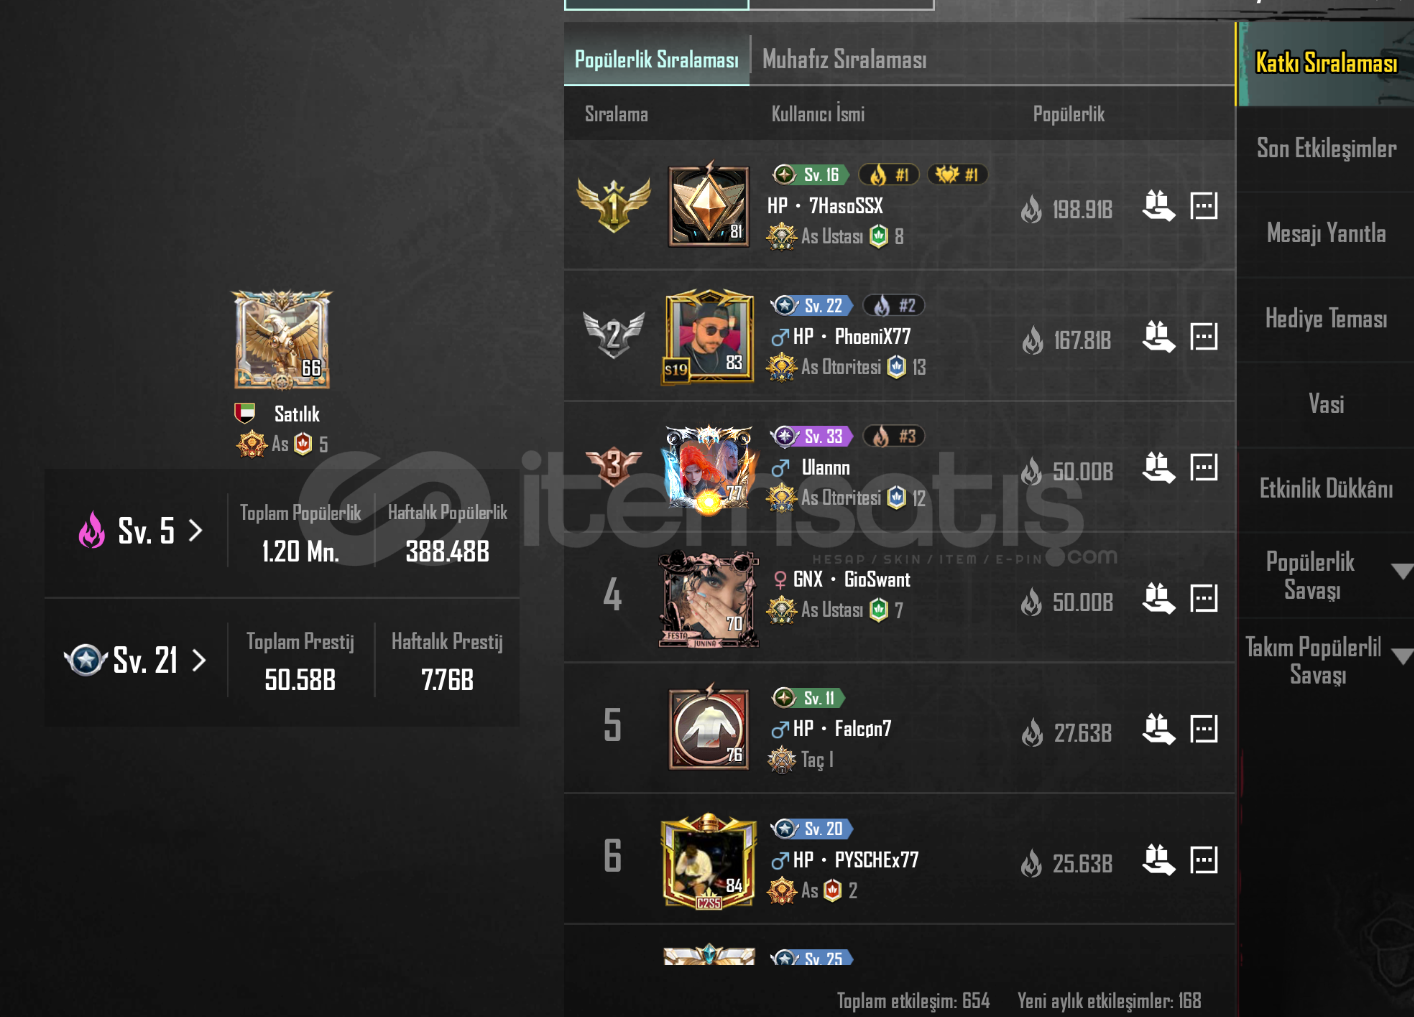
Task: Select Katkı Sıralaması sidebar entry
Action: click(x=1326, y=64)
